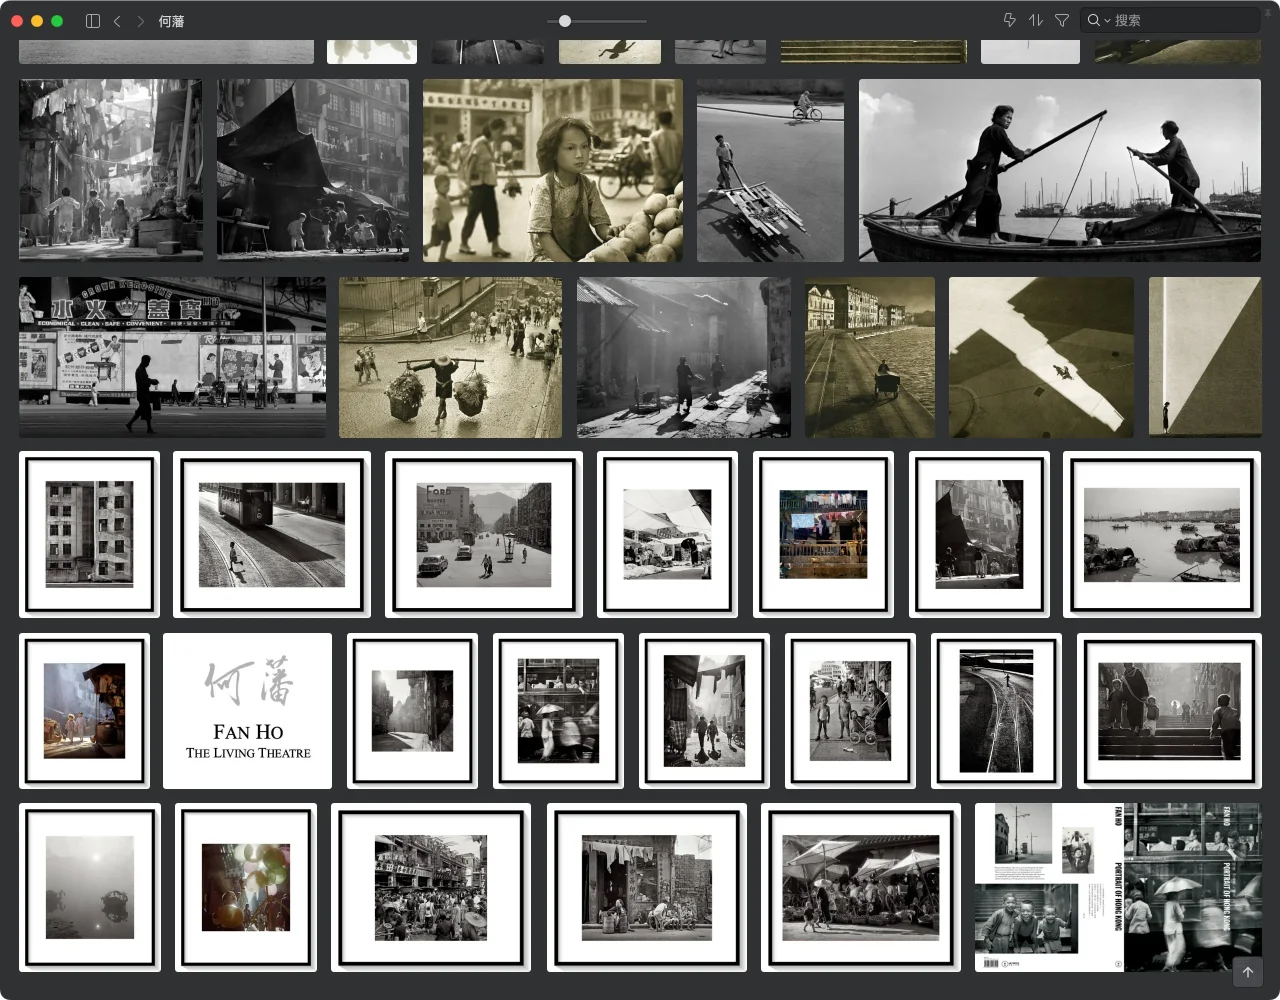Select the diagonal shadow with bird photo
Viewport: 1280px width, 1000px height.
1041,357
